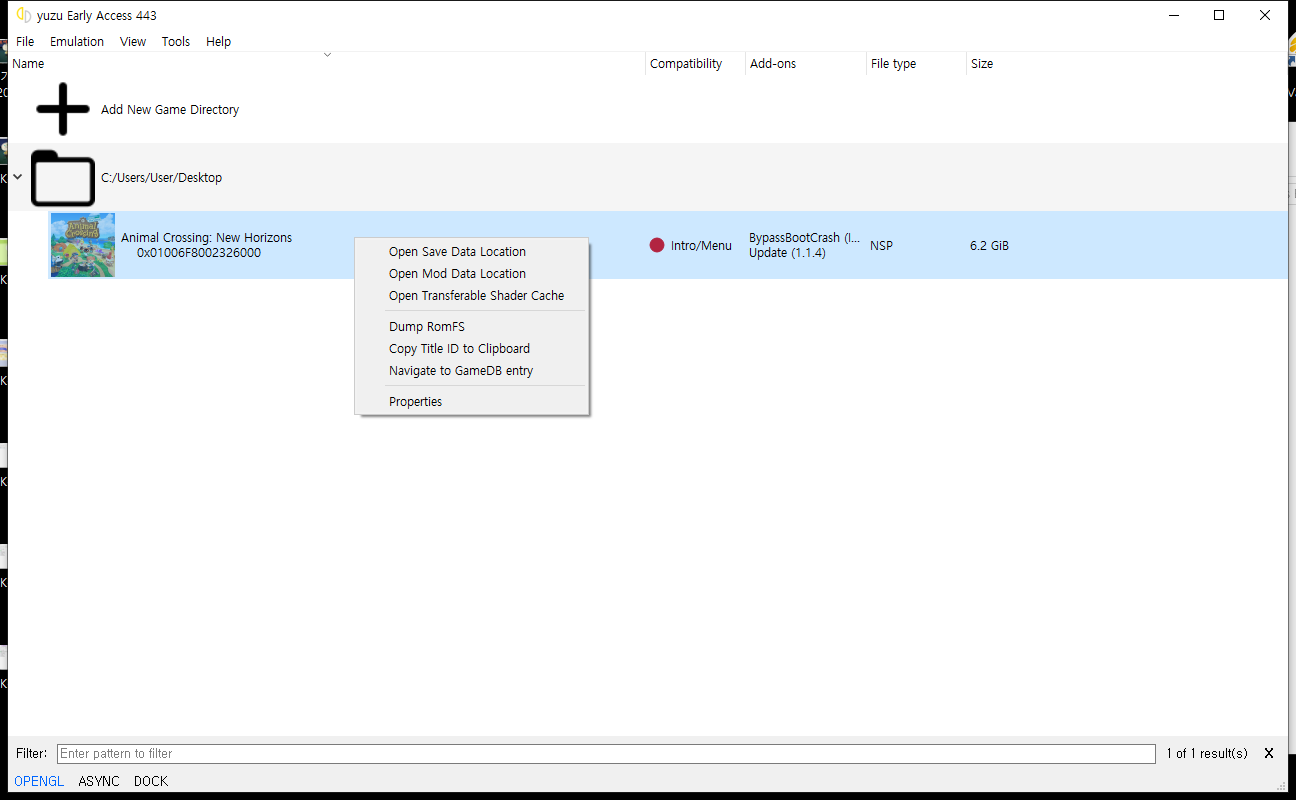Toggle the OPENGL renderer status button
Image resolution: width=1296 pixels, height=800 pixels.
point(39,781)
